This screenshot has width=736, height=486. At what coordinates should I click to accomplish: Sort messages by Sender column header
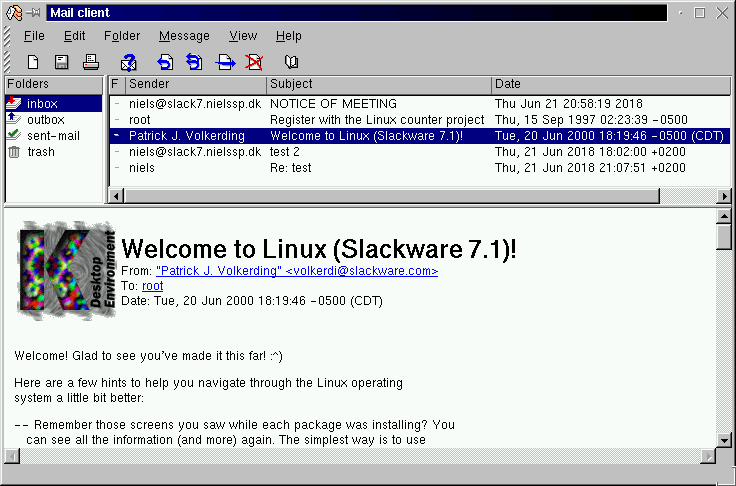point(195,84)
